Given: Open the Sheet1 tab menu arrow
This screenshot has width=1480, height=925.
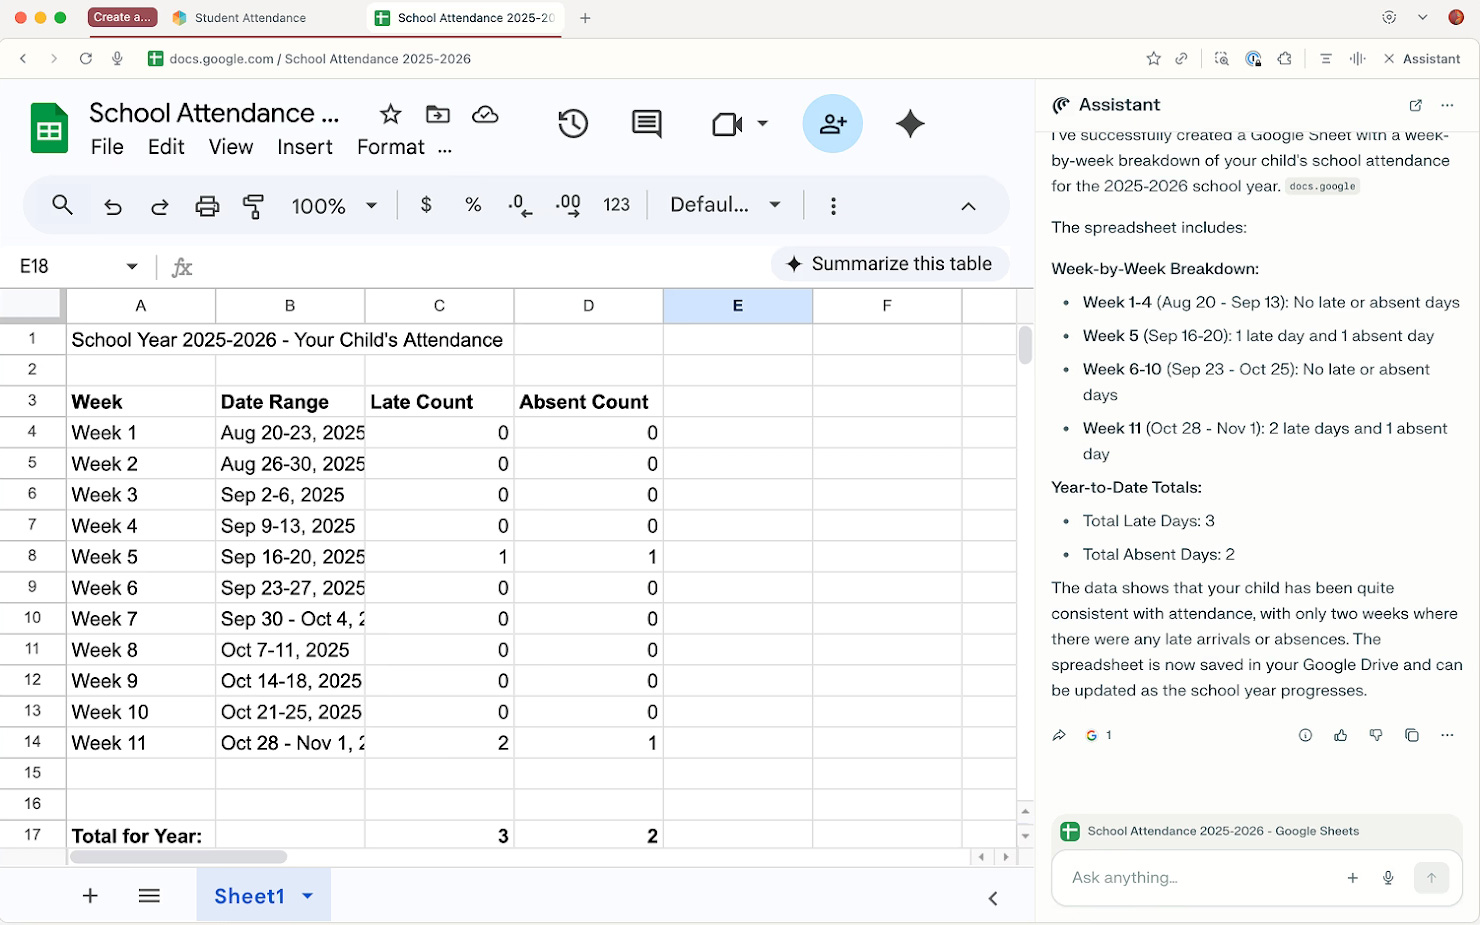Looking at the screenshot, I should 307,896.
